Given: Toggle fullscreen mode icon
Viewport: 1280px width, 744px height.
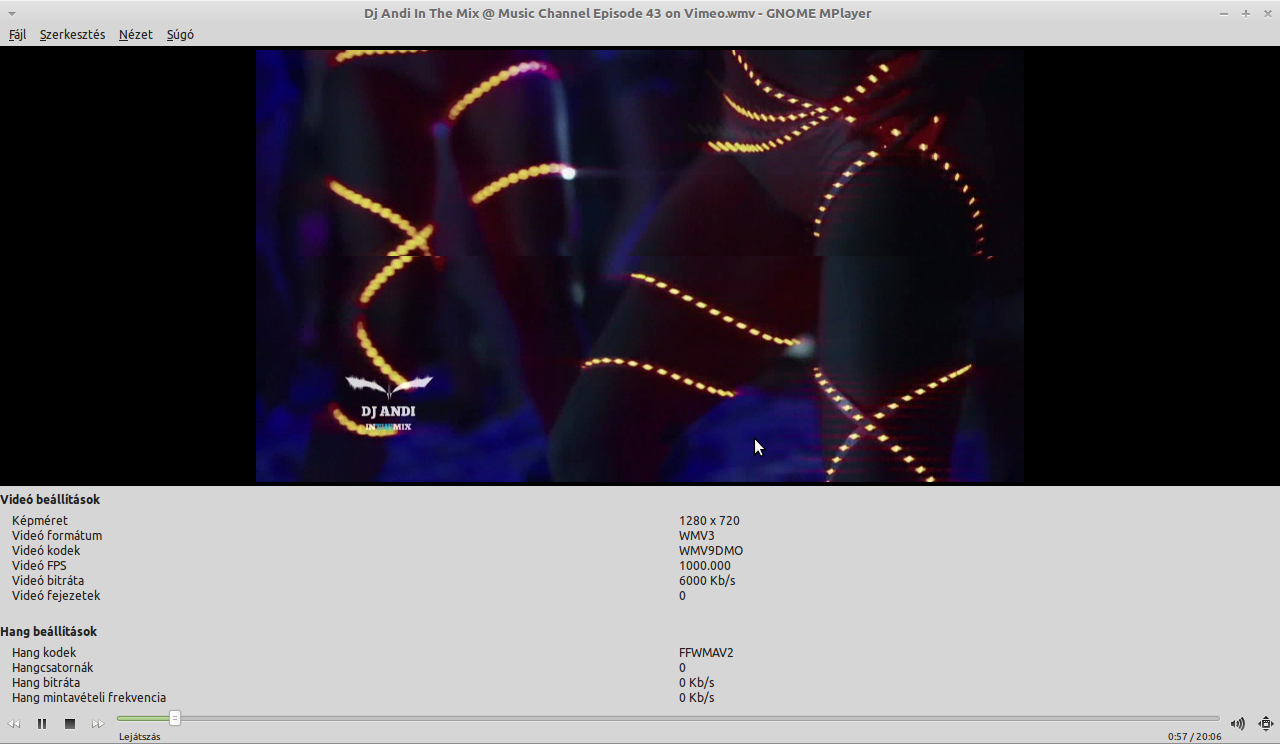Looking at the screenshot, I should [1266, 724].
